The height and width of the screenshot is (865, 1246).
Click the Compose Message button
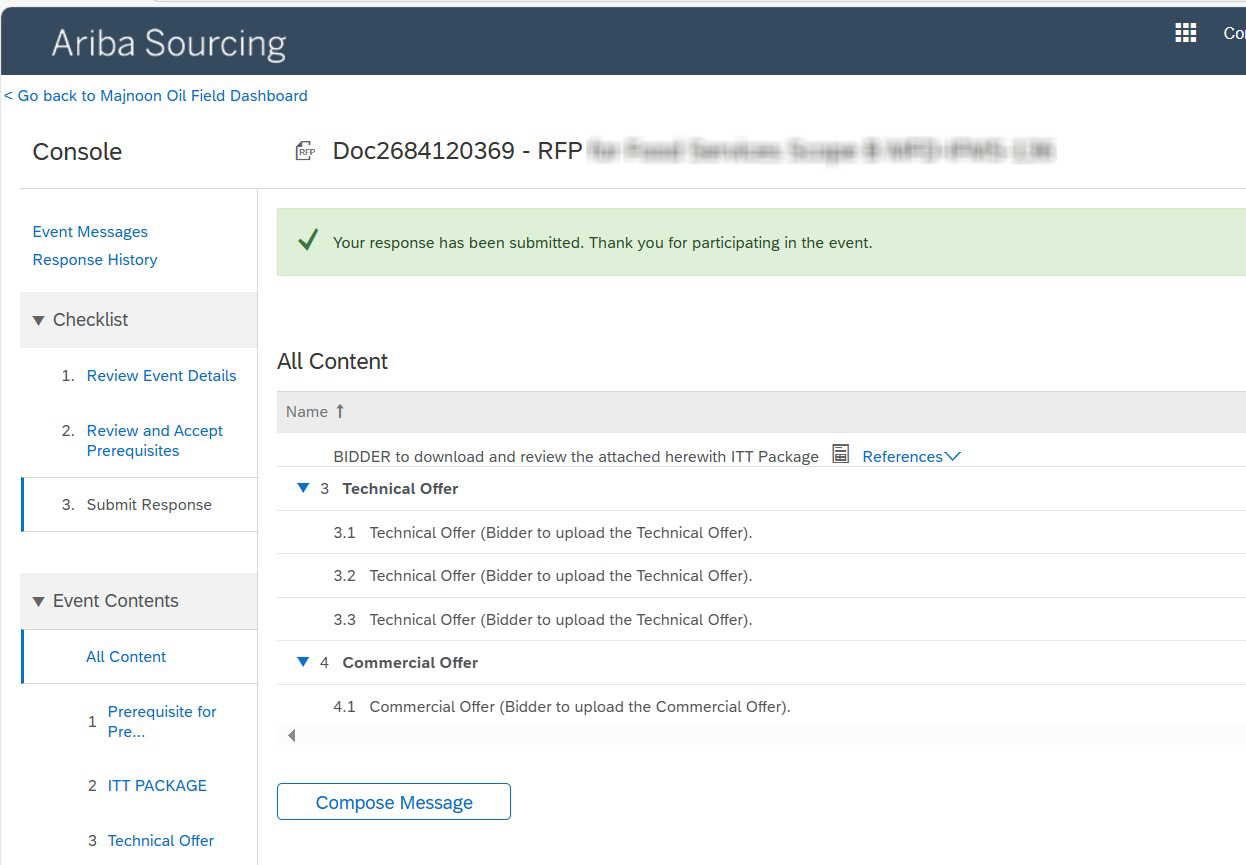394,802
